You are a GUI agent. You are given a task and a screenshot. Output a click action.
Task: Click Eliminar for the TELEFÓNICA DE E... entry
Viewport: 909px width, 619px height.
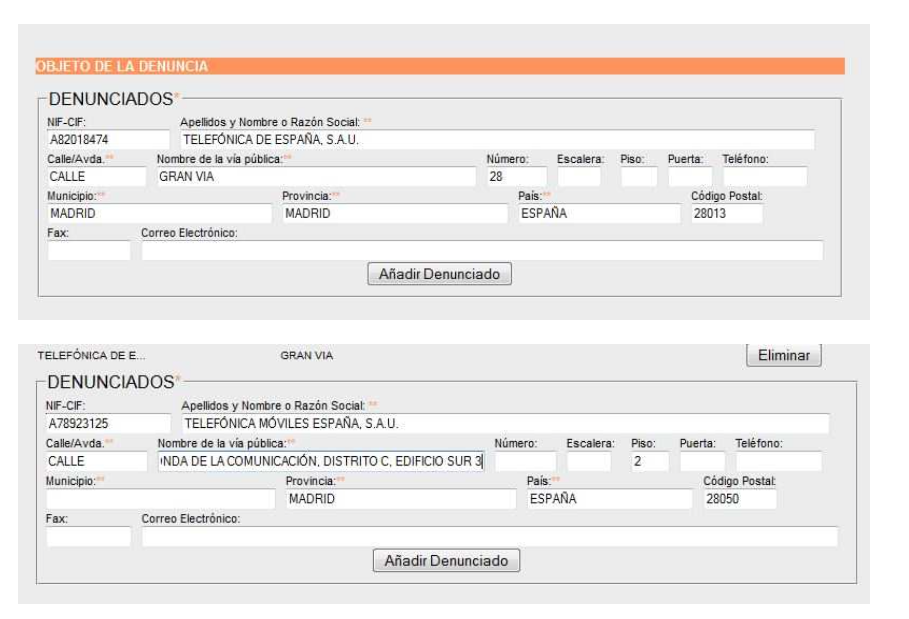pyautogui.click(x=784, y=355)
